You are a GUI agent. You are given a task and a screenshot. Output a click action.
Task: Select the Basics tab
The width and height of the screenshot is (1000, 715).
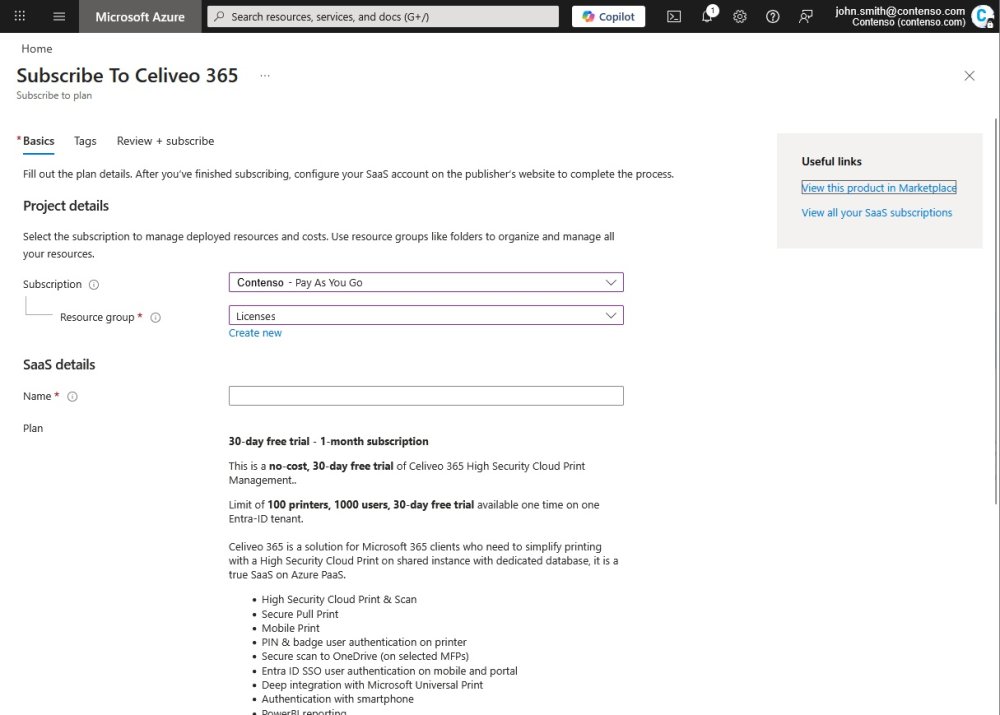coord(38,141)
